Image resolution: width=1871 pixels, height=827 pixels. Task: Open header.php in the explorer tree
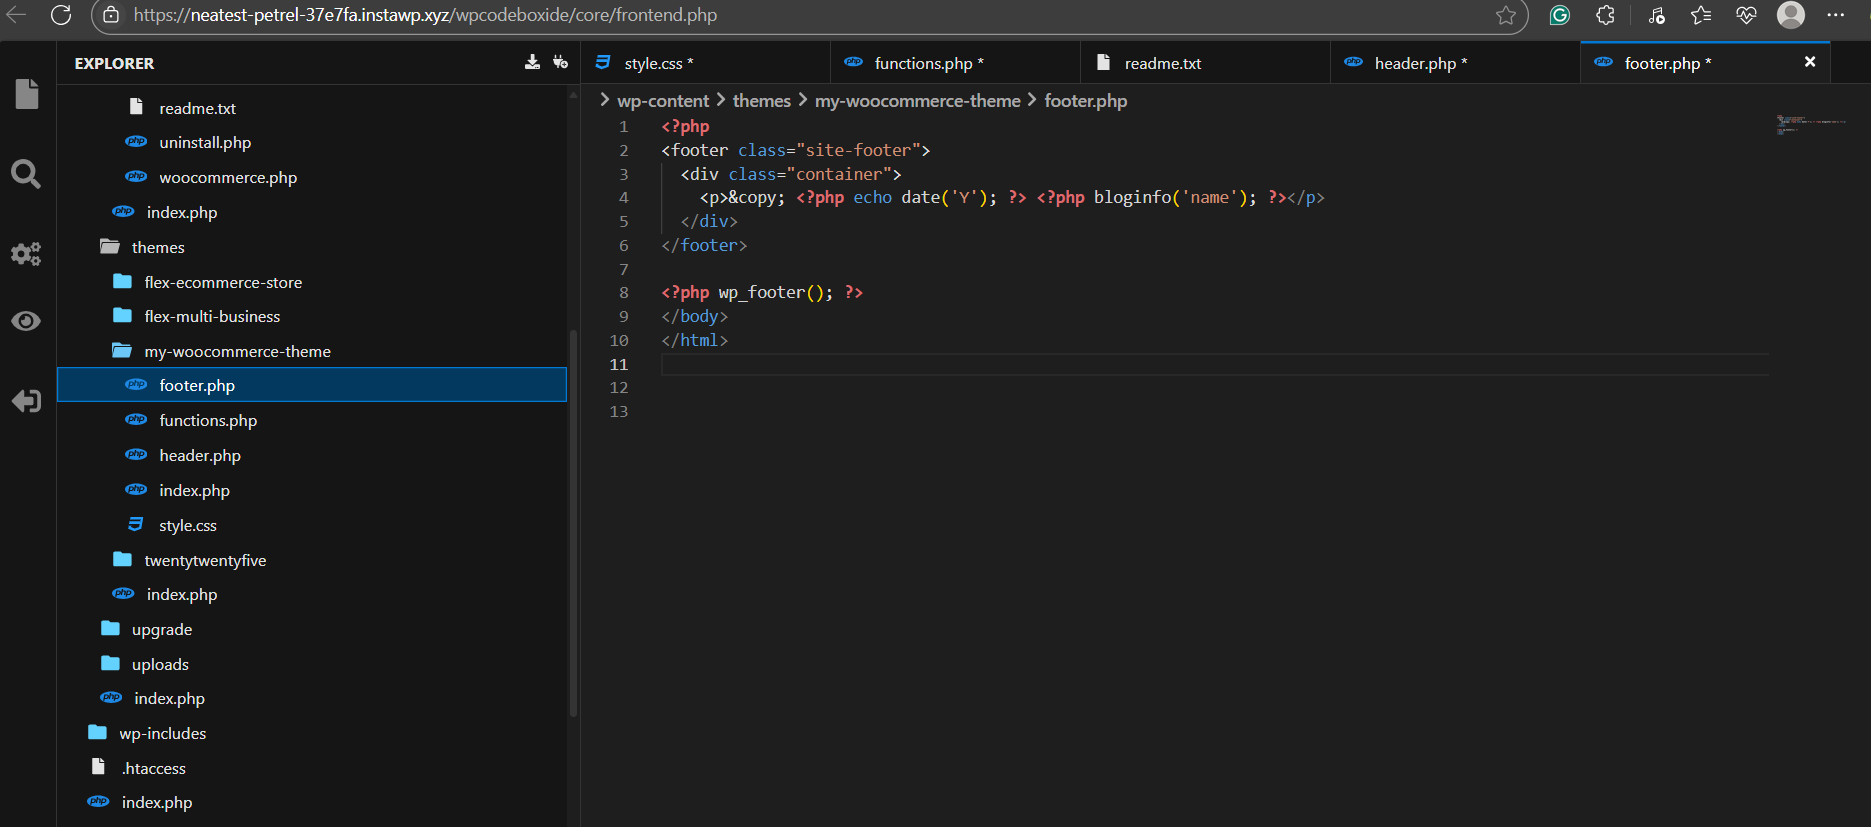pos(200,455)
